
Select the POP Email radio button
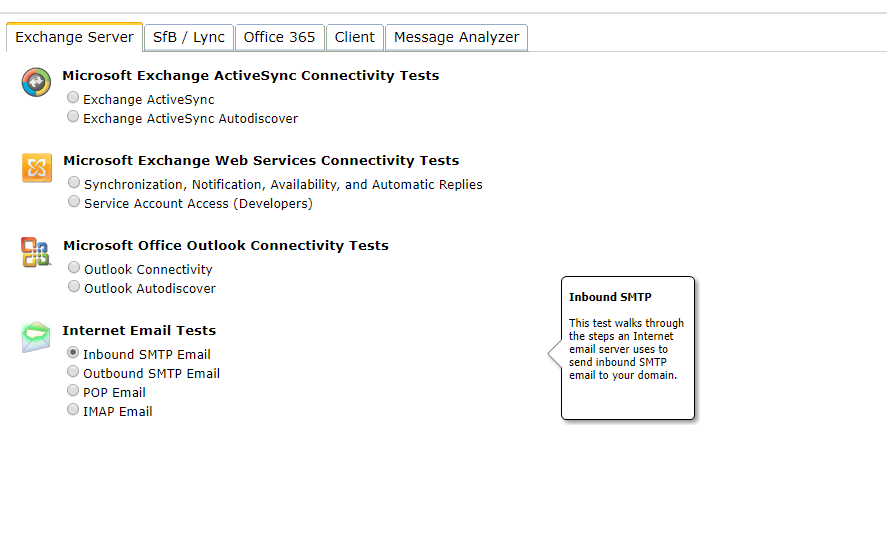tap(73, 390)
